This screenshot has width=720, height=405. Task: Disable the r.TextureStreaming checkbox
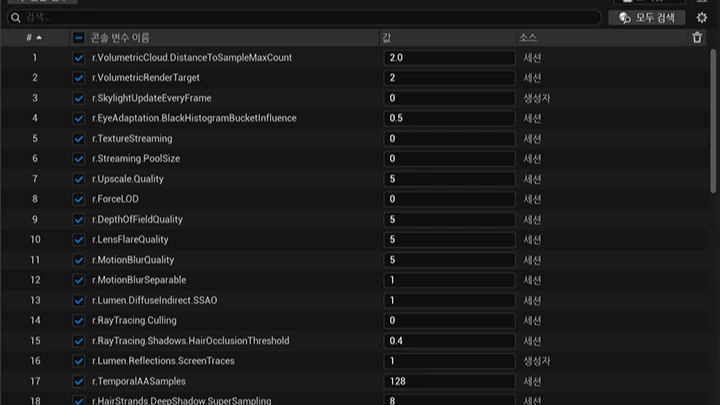click(79, 139)
